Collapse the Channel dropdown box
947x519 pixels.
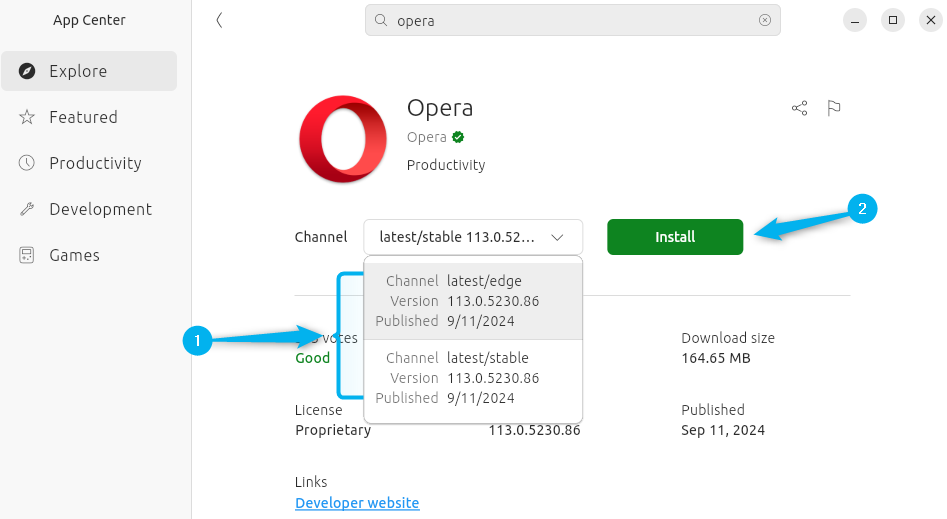472,237
